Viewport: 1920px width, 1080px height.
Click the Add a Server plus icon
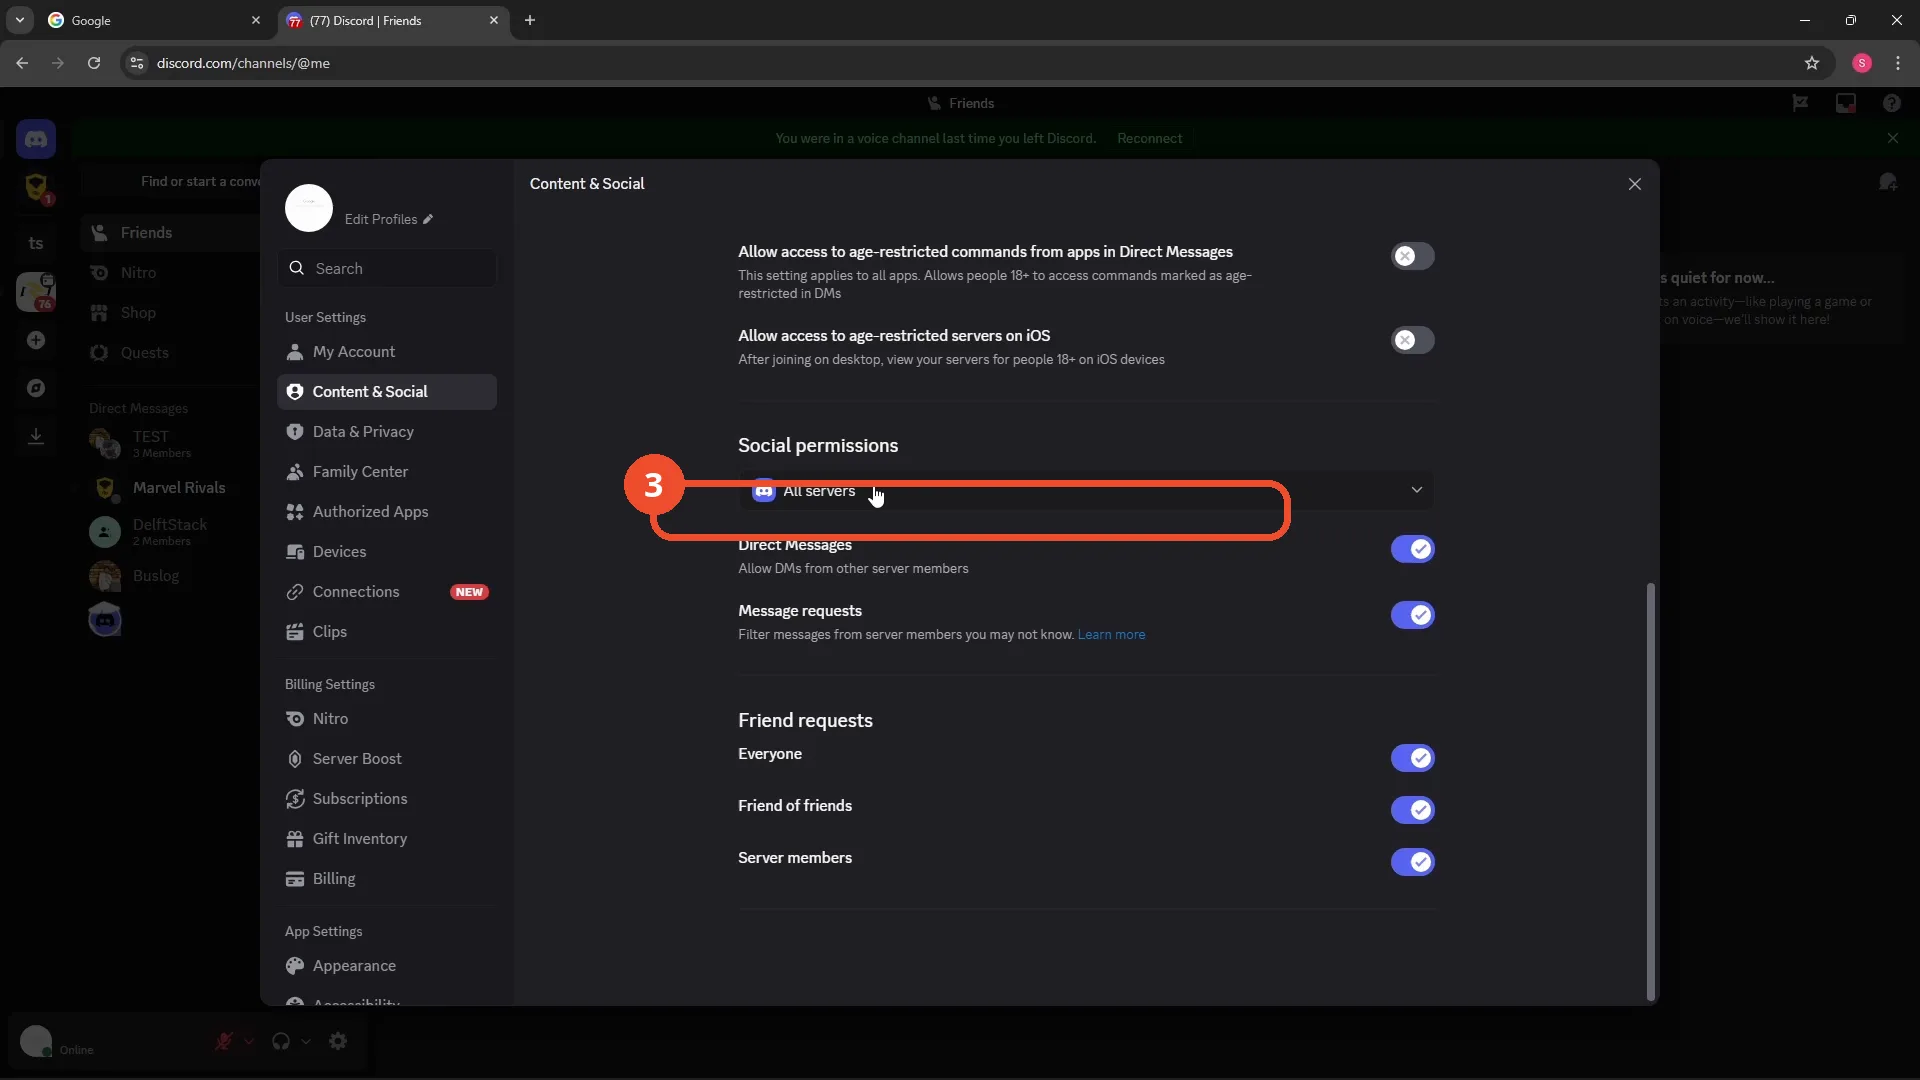coord(36,340)
